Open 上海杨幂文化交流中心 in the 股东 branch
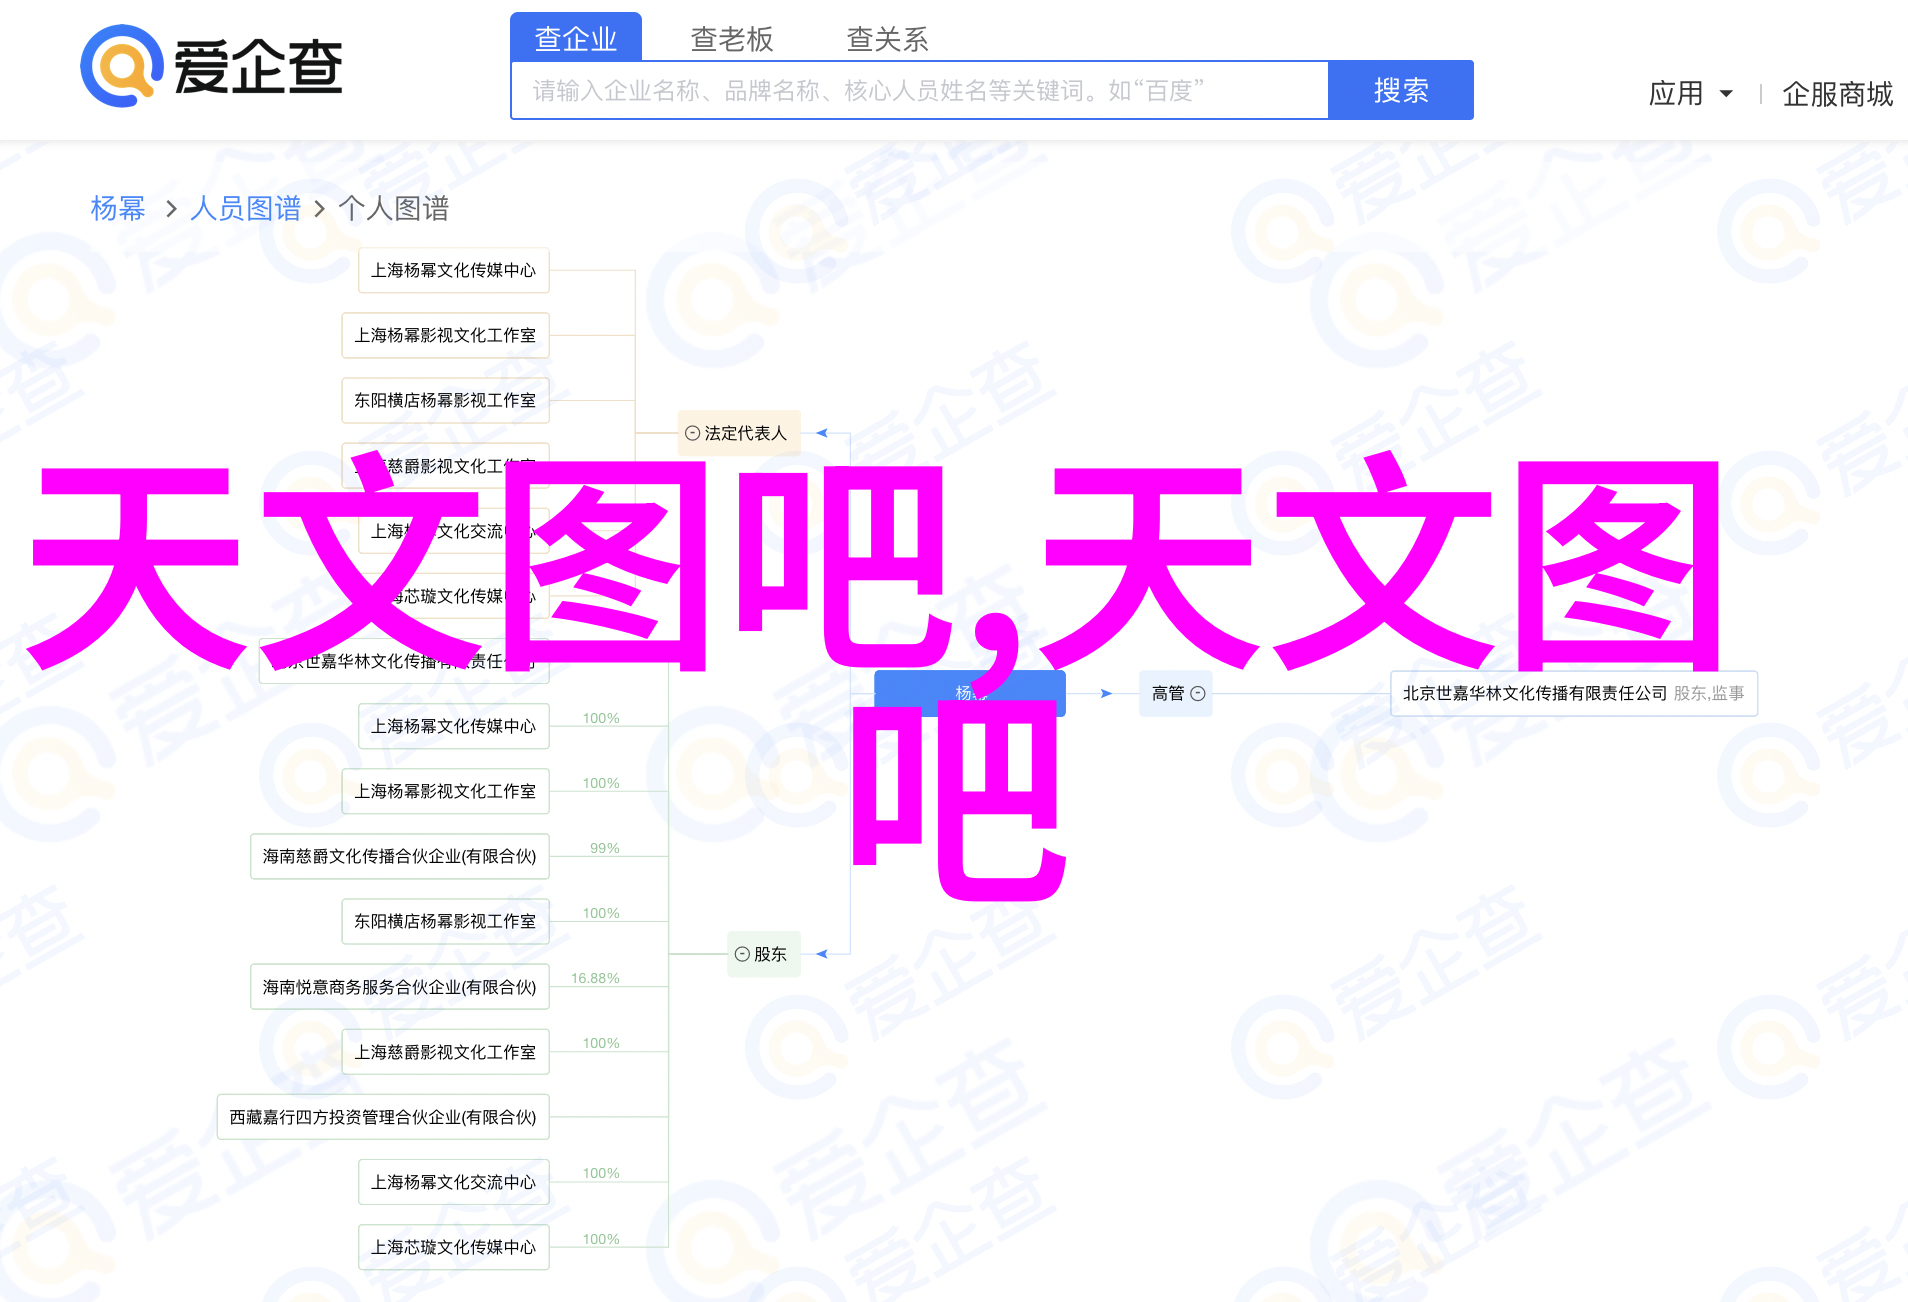The image size is (1908, 1302). 454,1182
